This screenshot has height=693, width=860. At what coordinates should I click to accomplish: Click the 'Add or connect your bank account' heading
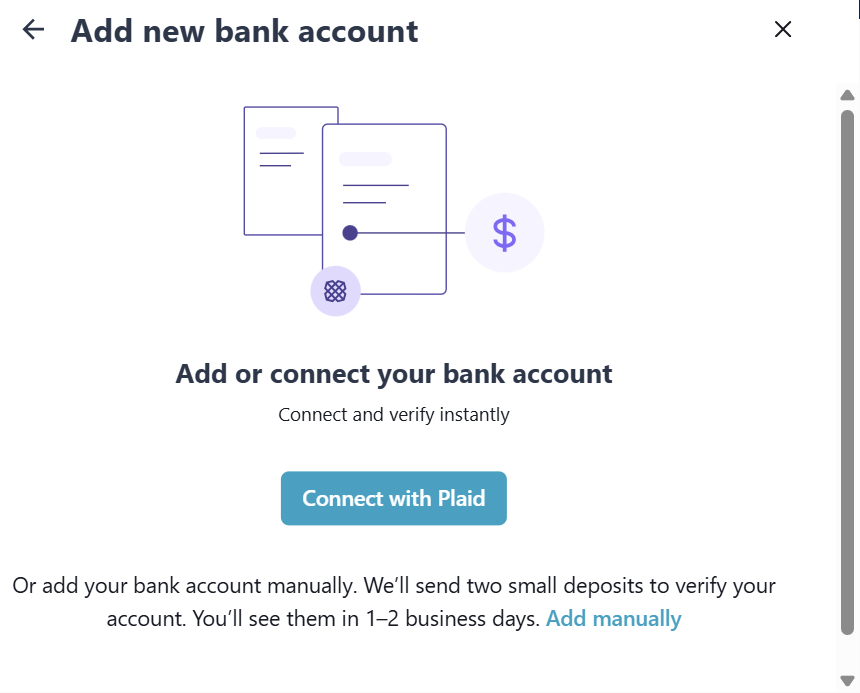point(394,374)
